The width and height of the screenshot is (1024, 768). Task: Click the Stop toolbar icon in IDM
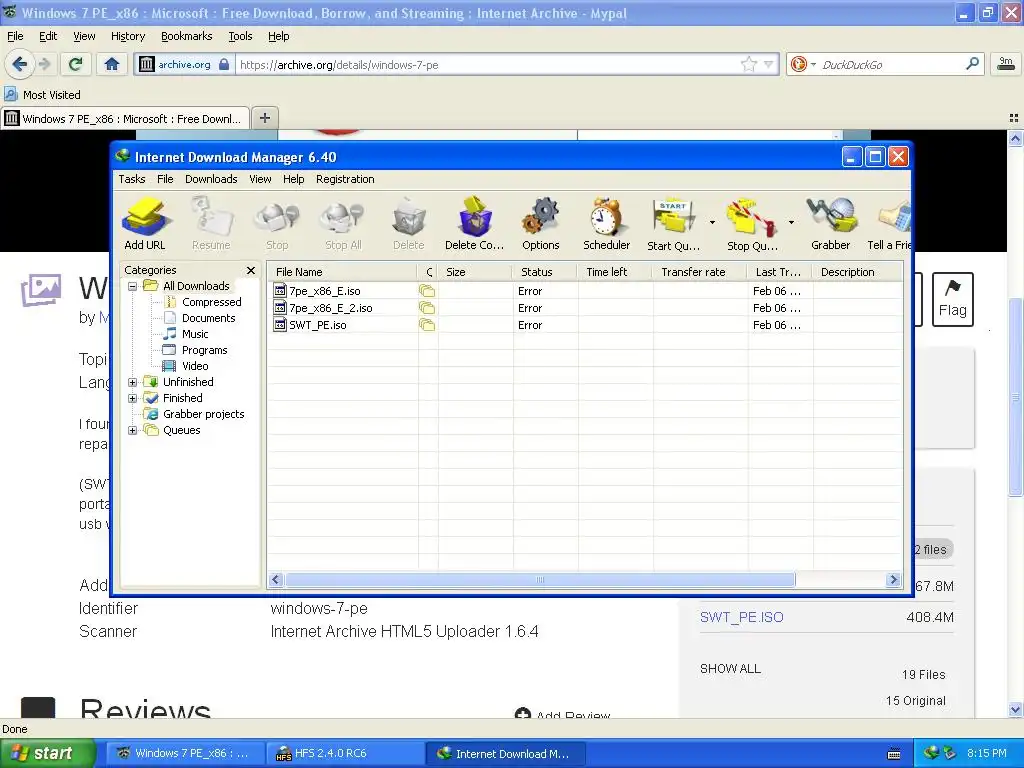[x=277, y=224]
